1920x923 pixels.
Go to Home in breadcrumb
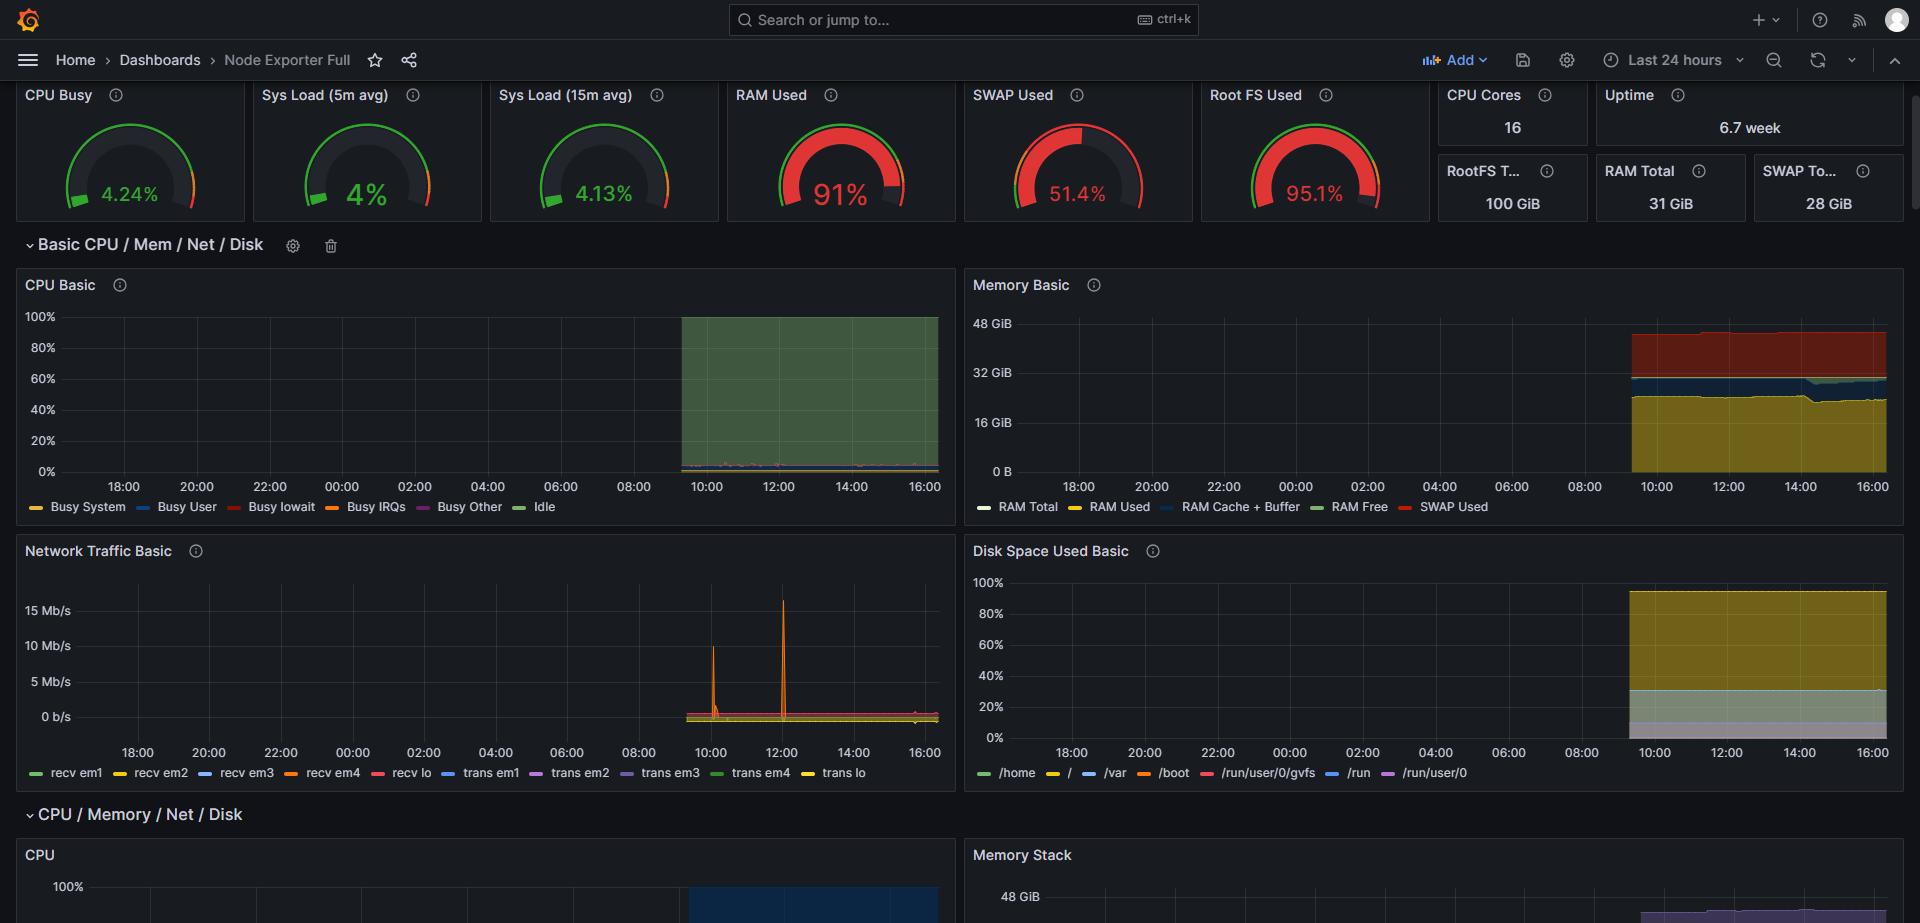coord(75,60)
